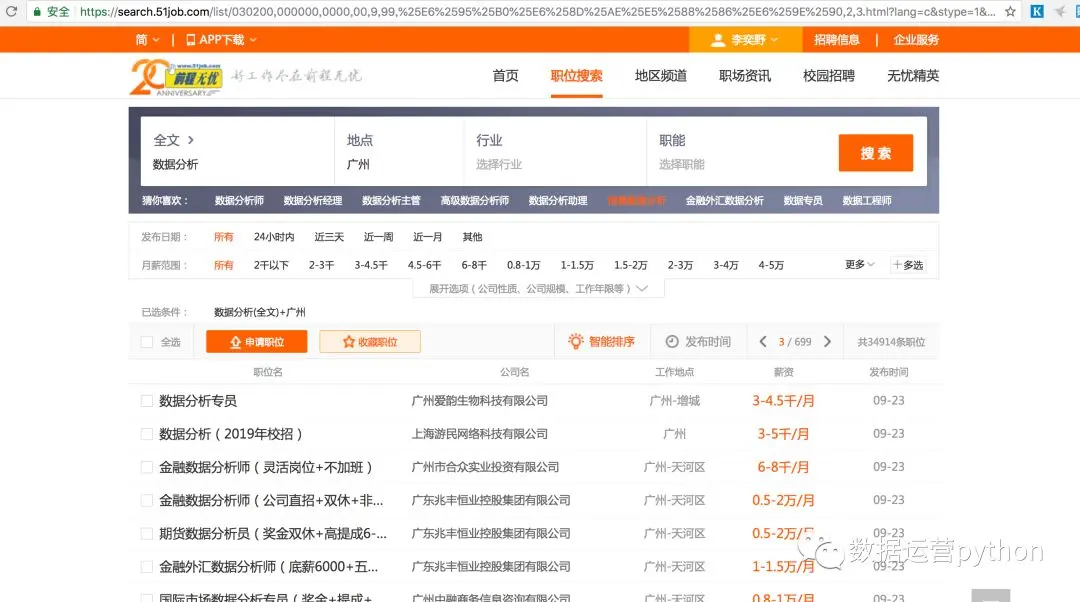The width and height of the screenshot is (1080, 602).
Task: Filter posting date by 24小时内
Action: [274, 237]
